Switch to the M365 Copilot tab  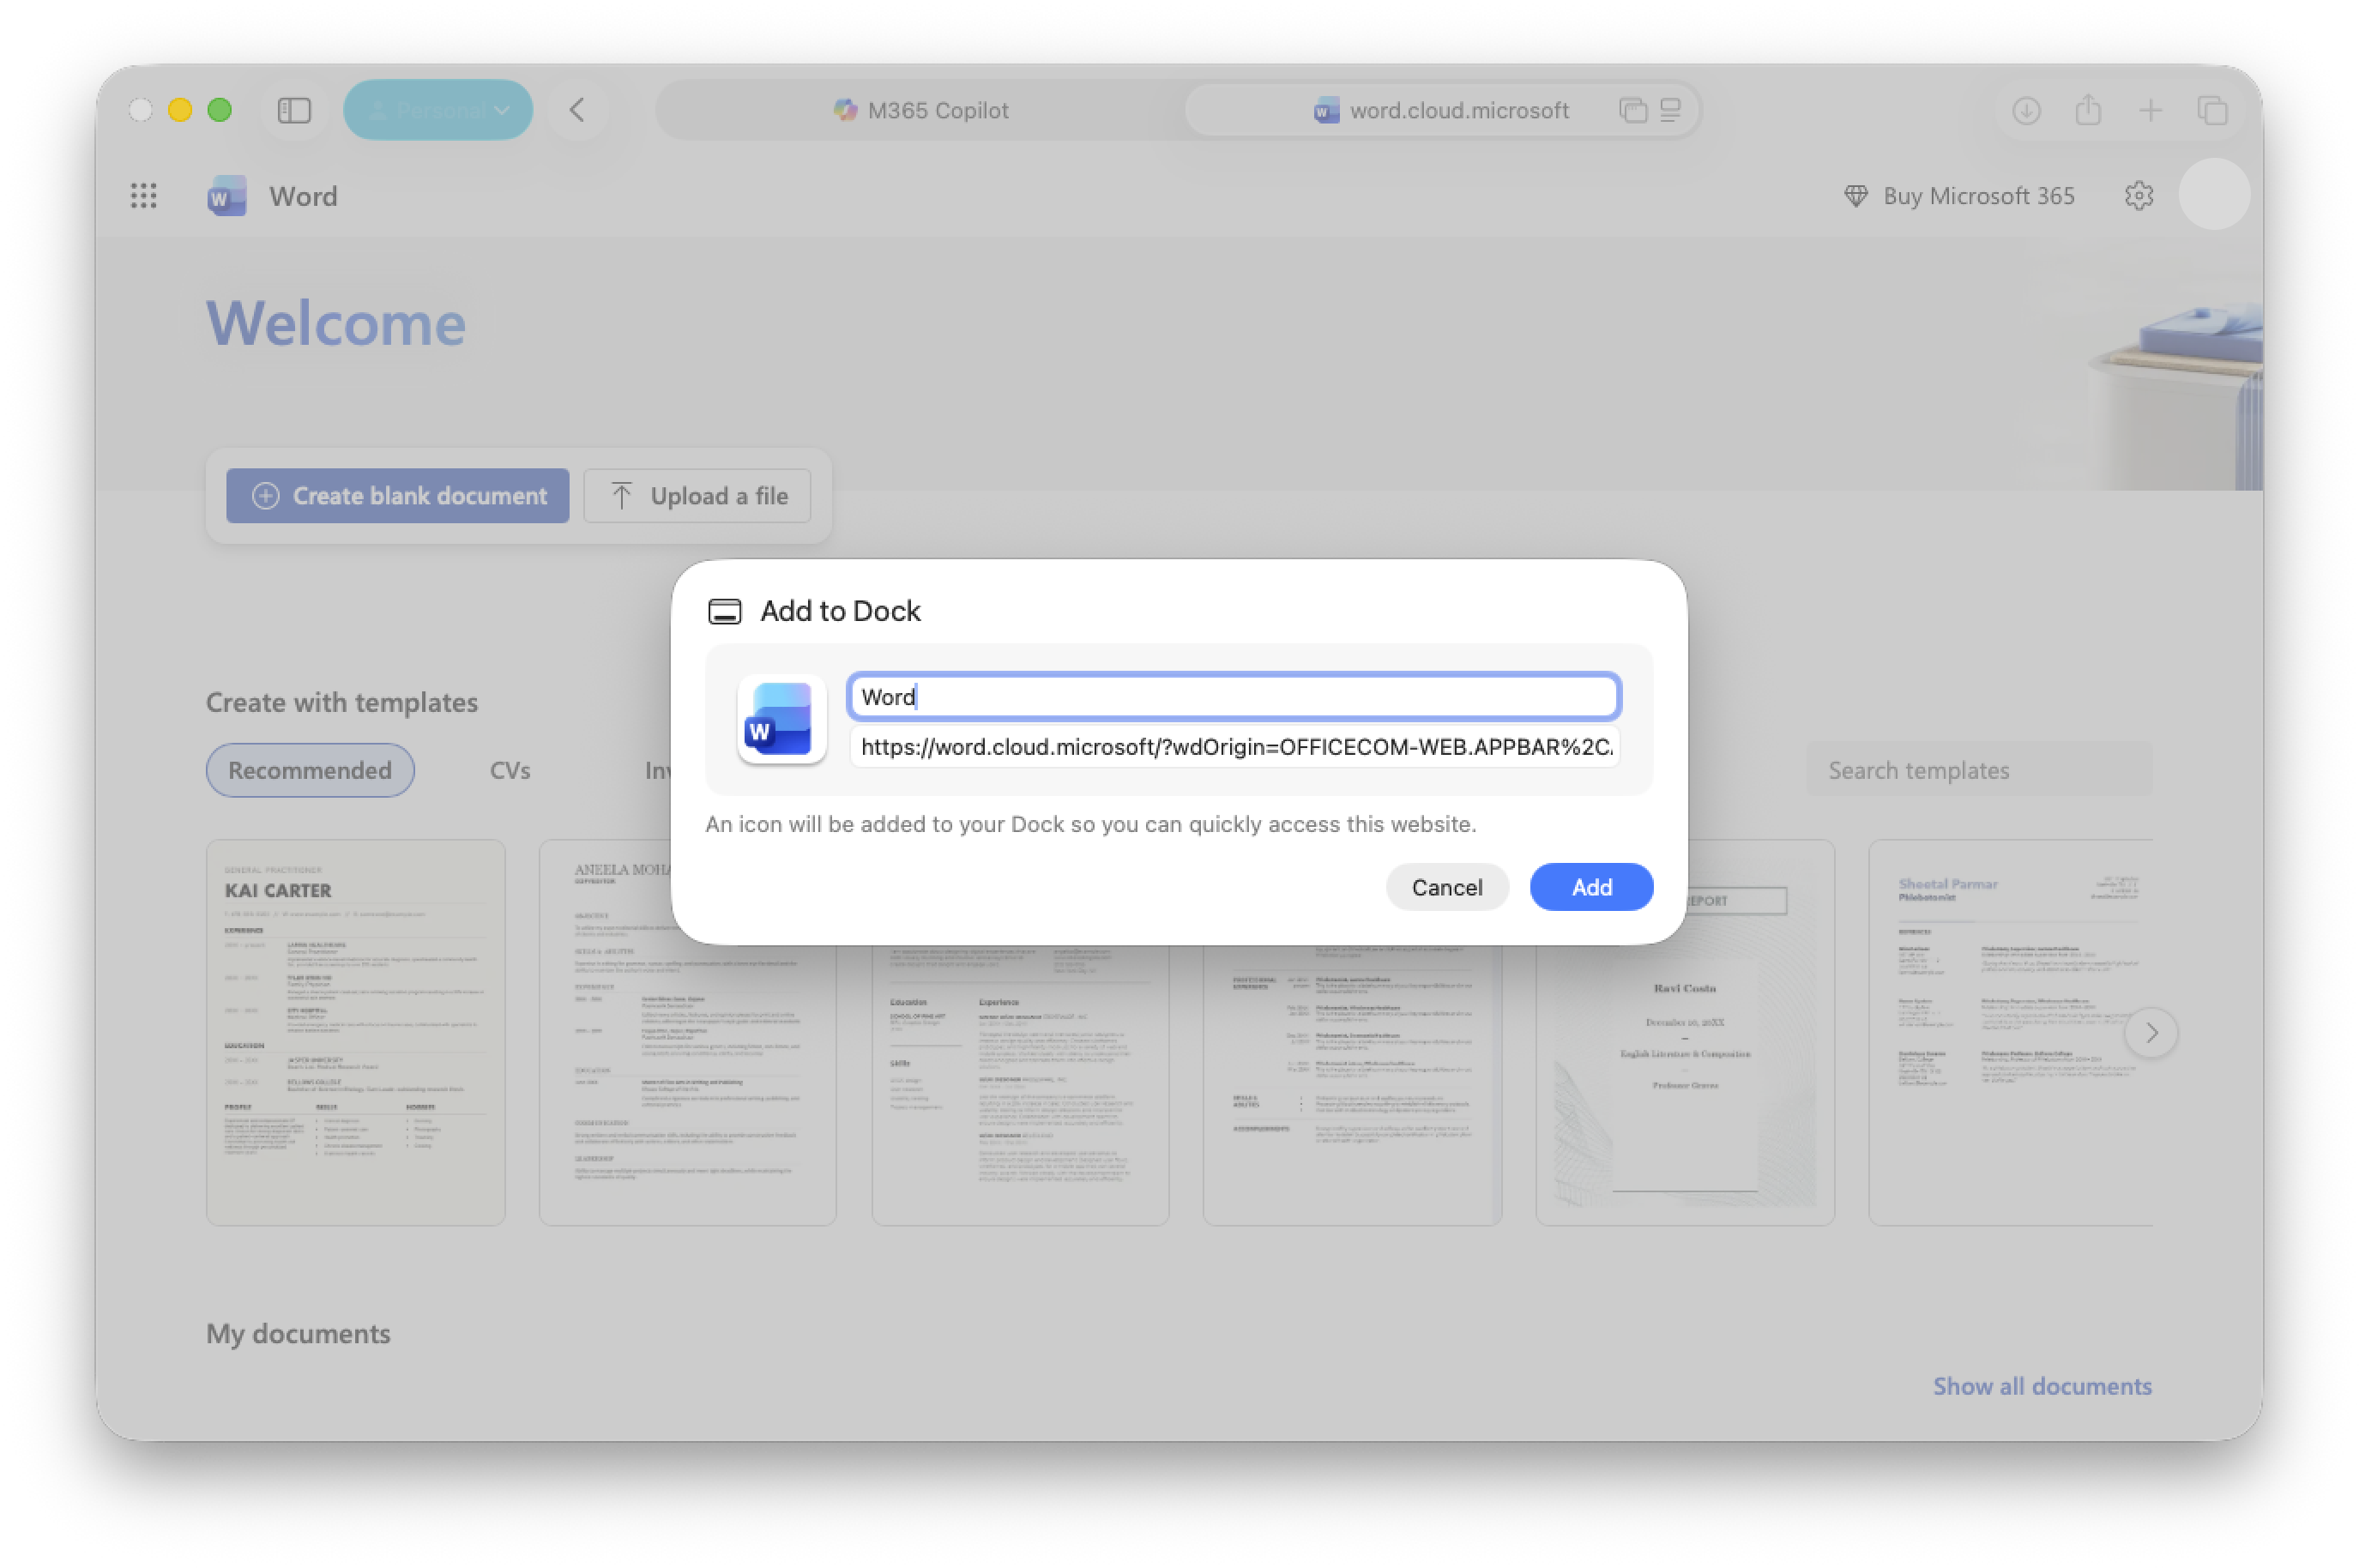[921, 110]
